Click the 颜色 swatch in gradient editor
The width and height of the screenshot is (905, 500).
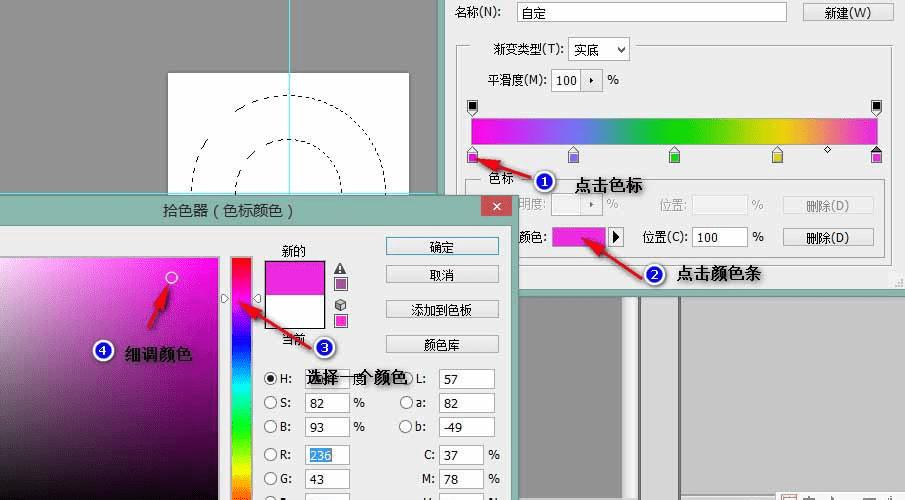click(x=579, y=237)
